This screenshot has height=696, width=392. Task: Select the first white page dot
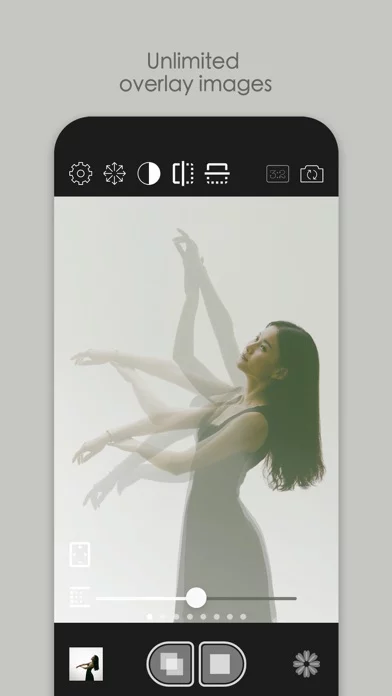(150, 617)
